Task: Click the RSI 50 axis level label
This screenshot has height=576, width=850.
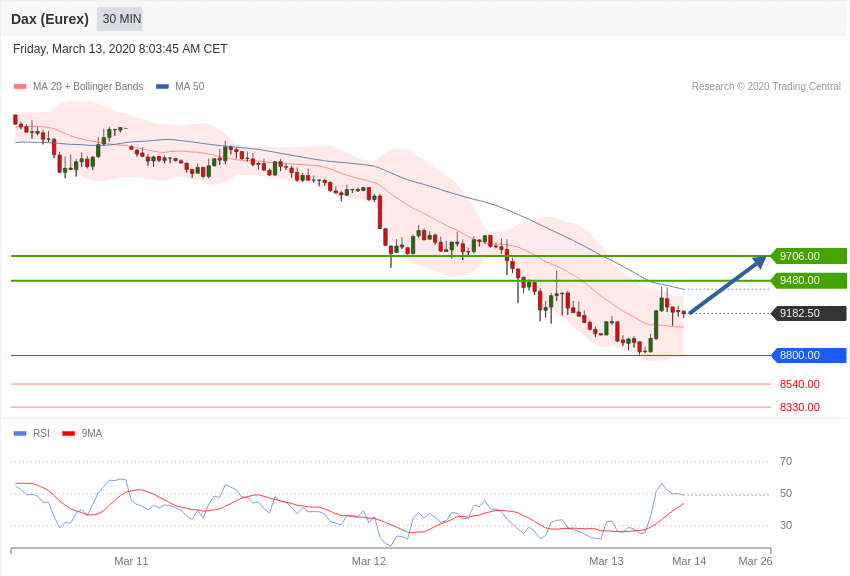Action: (786, 494)
